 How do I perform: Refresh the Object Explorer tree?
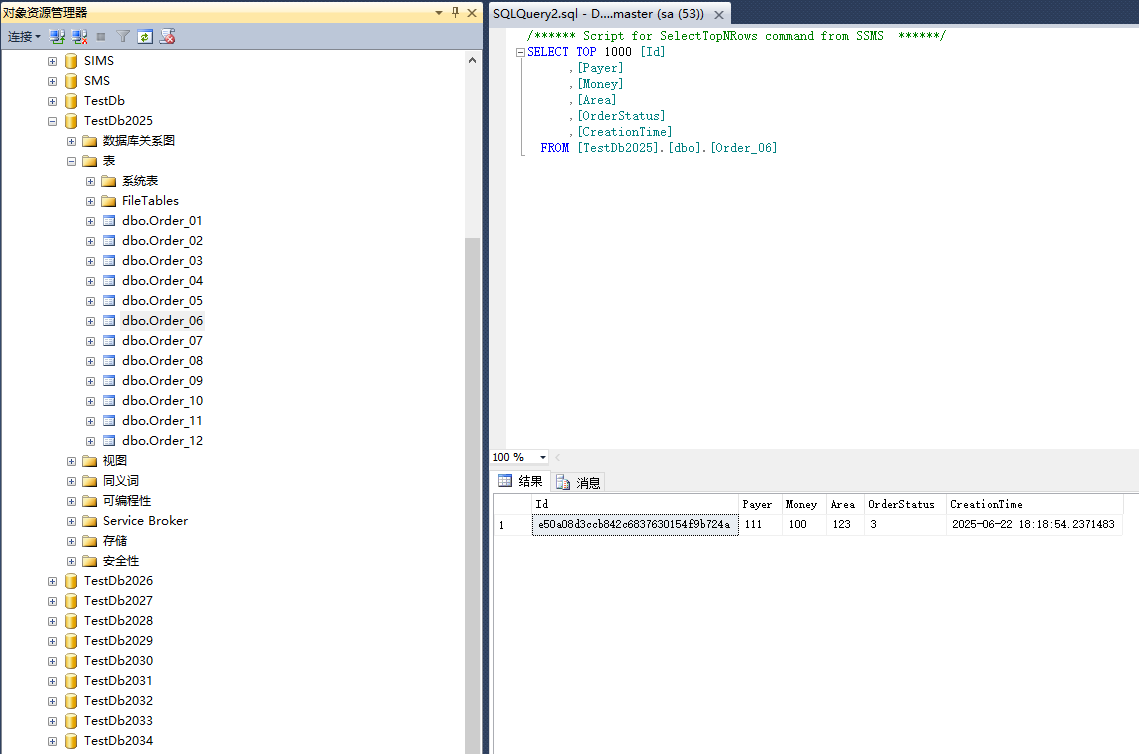pos(145,36)
